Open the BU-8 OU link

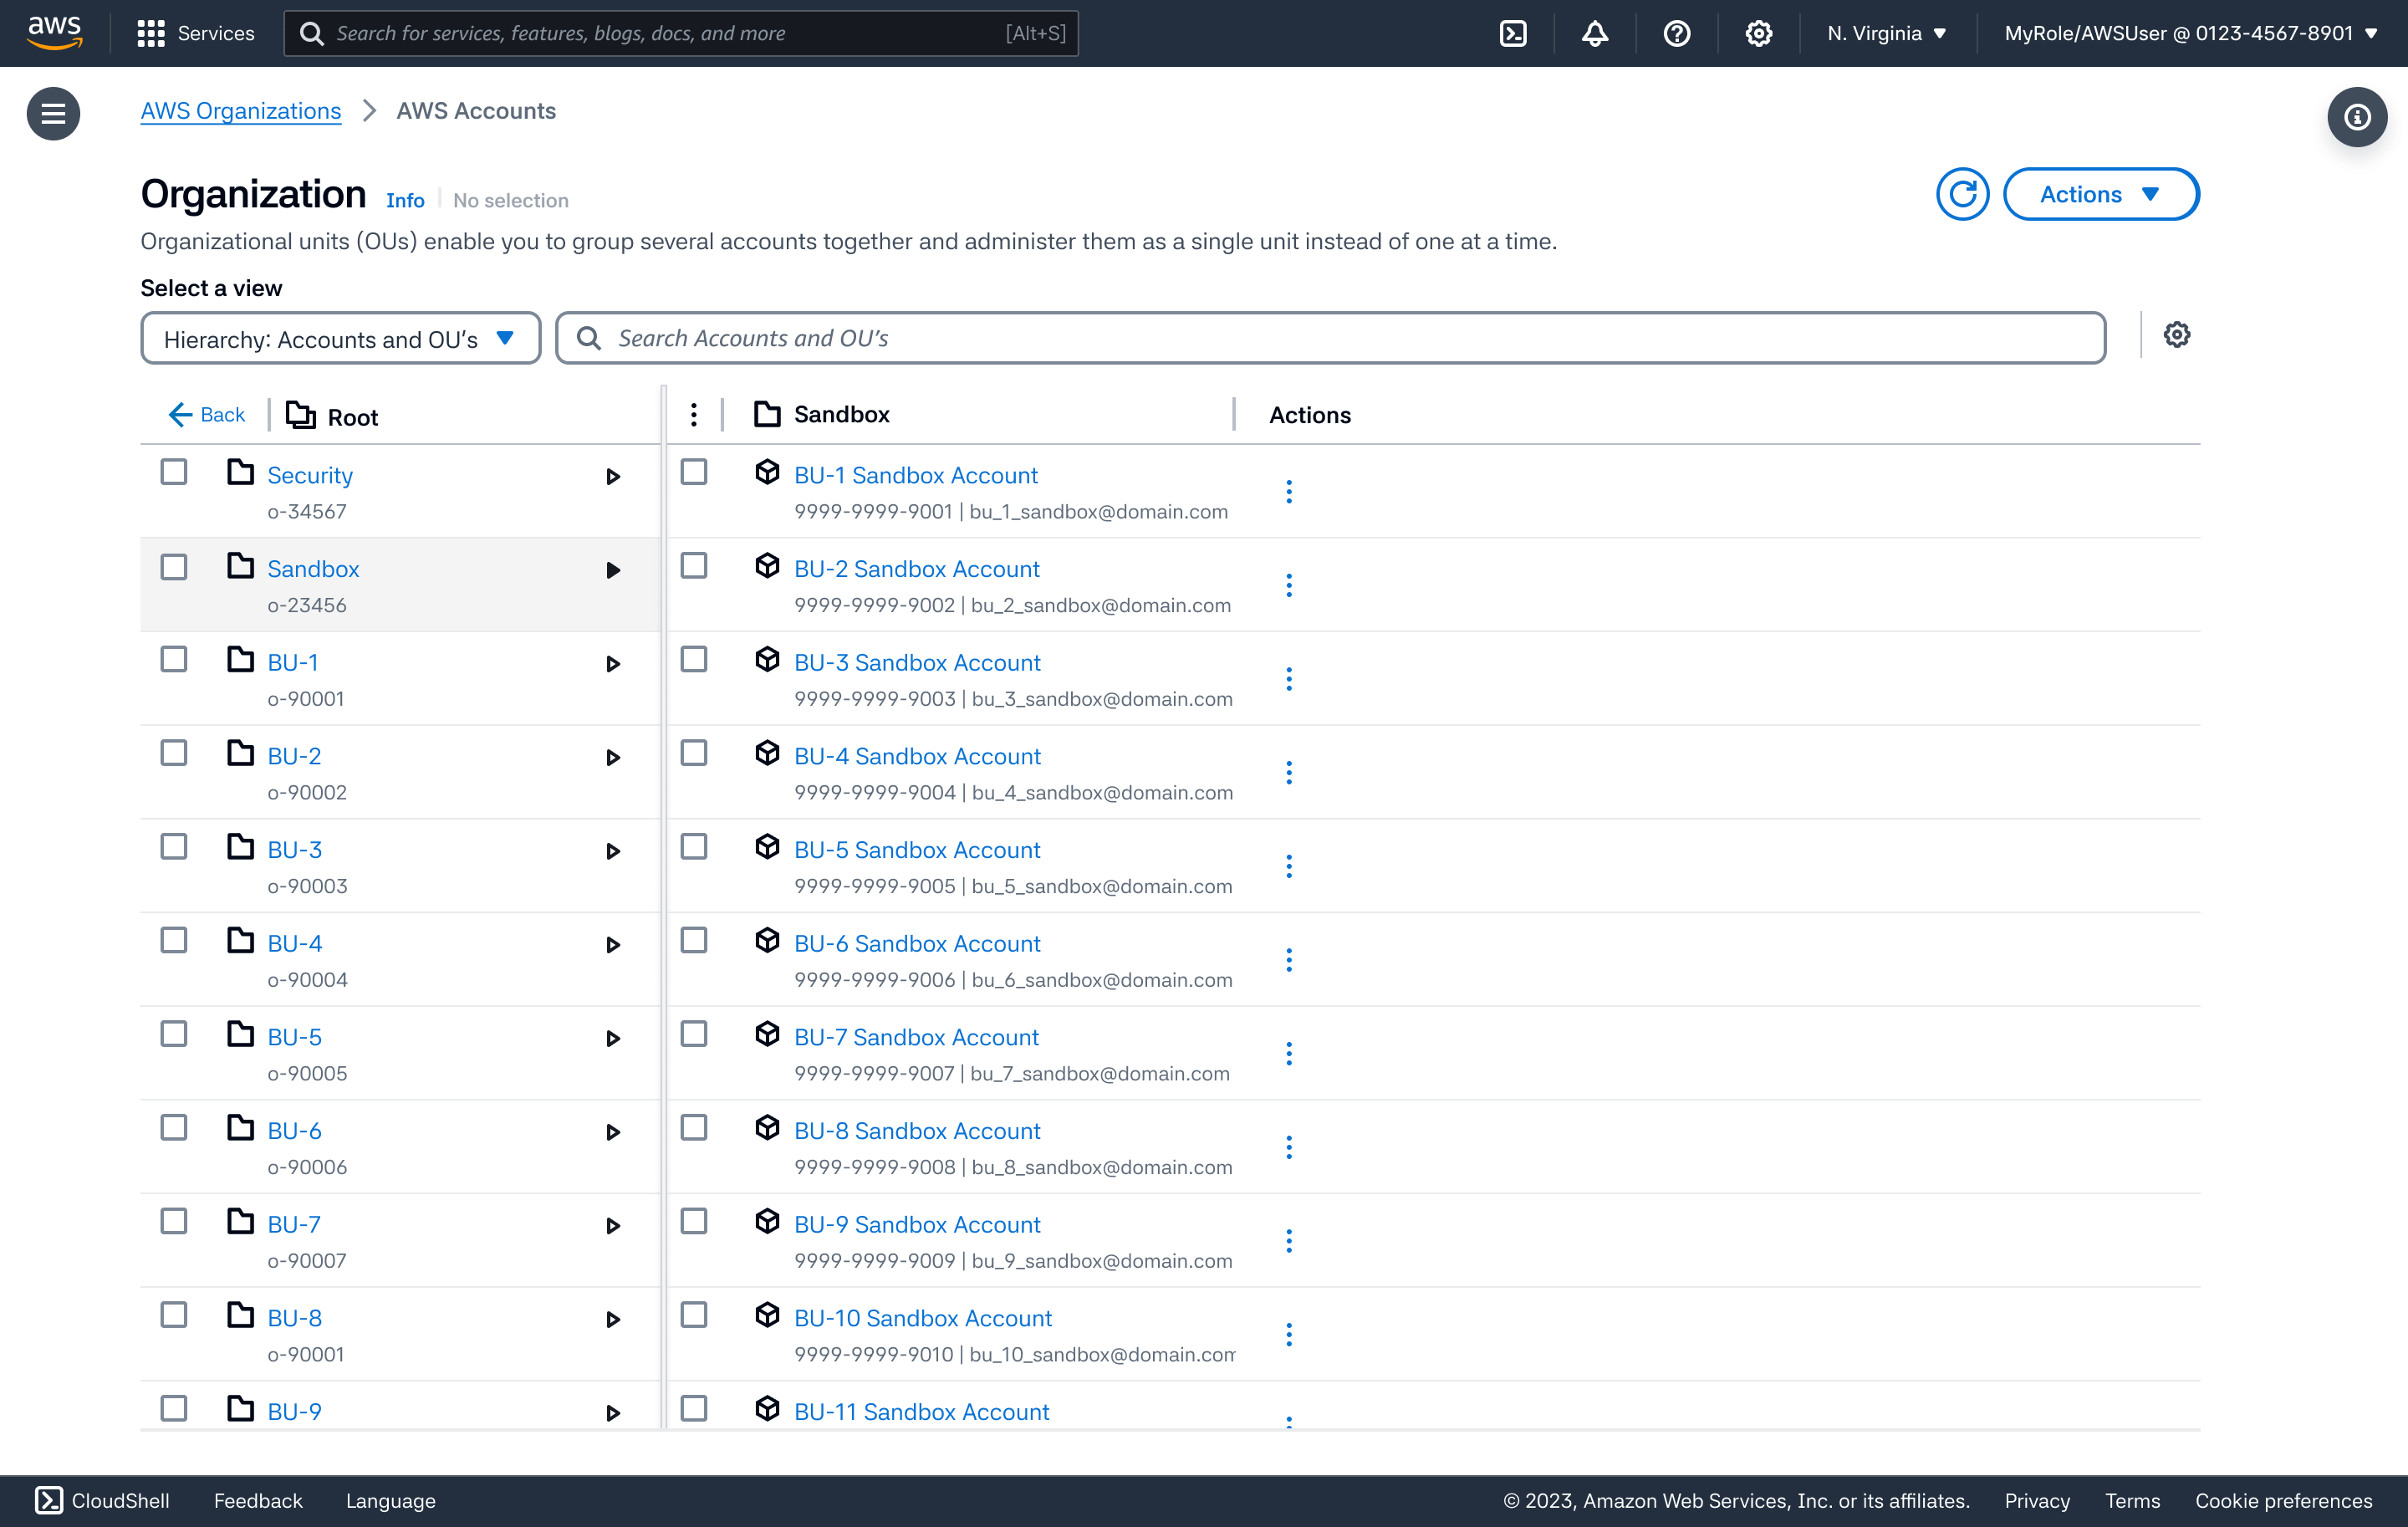pos(295,1318)
